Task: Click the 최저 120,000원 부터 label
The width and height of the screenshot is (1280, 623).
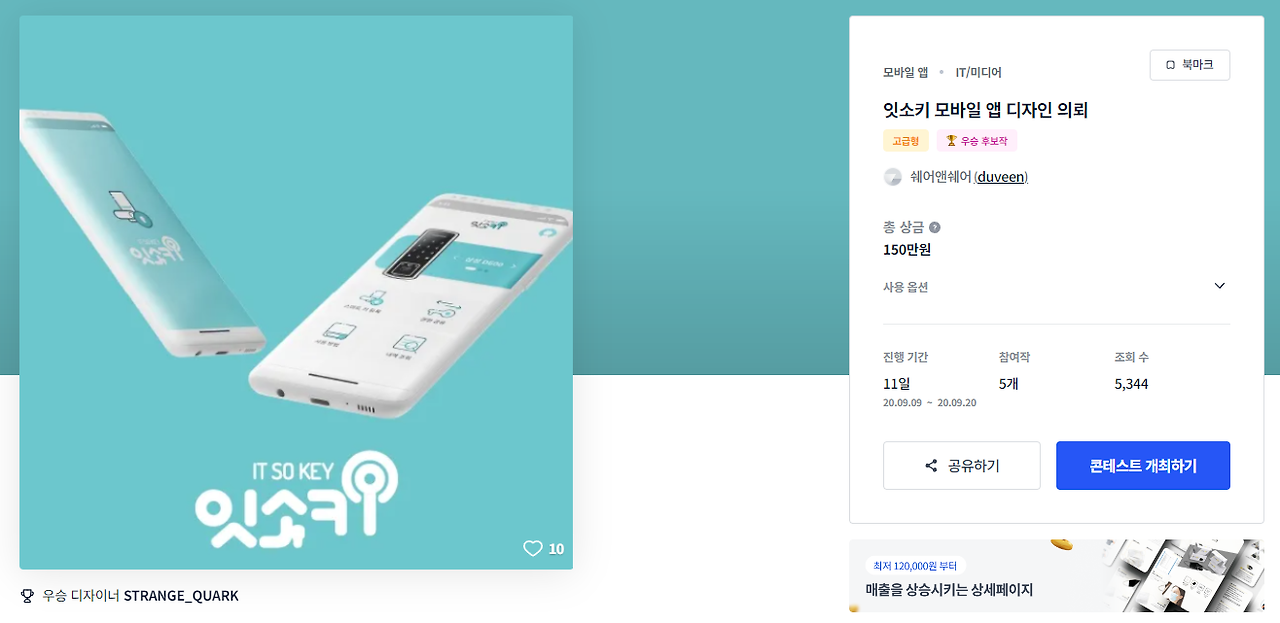Action: click(915, 565)
